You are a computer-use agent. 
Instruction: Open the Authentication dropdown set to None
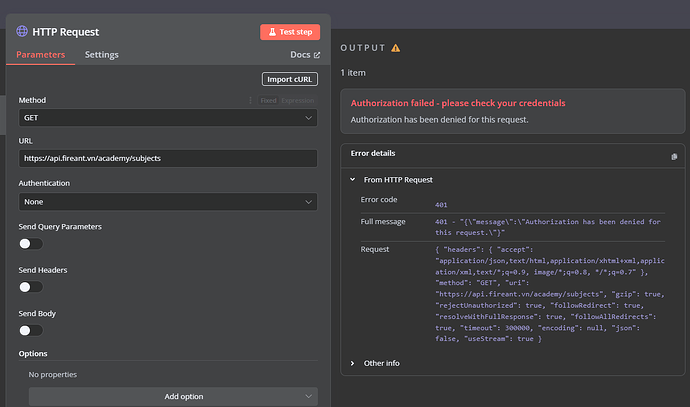[168, 202]
